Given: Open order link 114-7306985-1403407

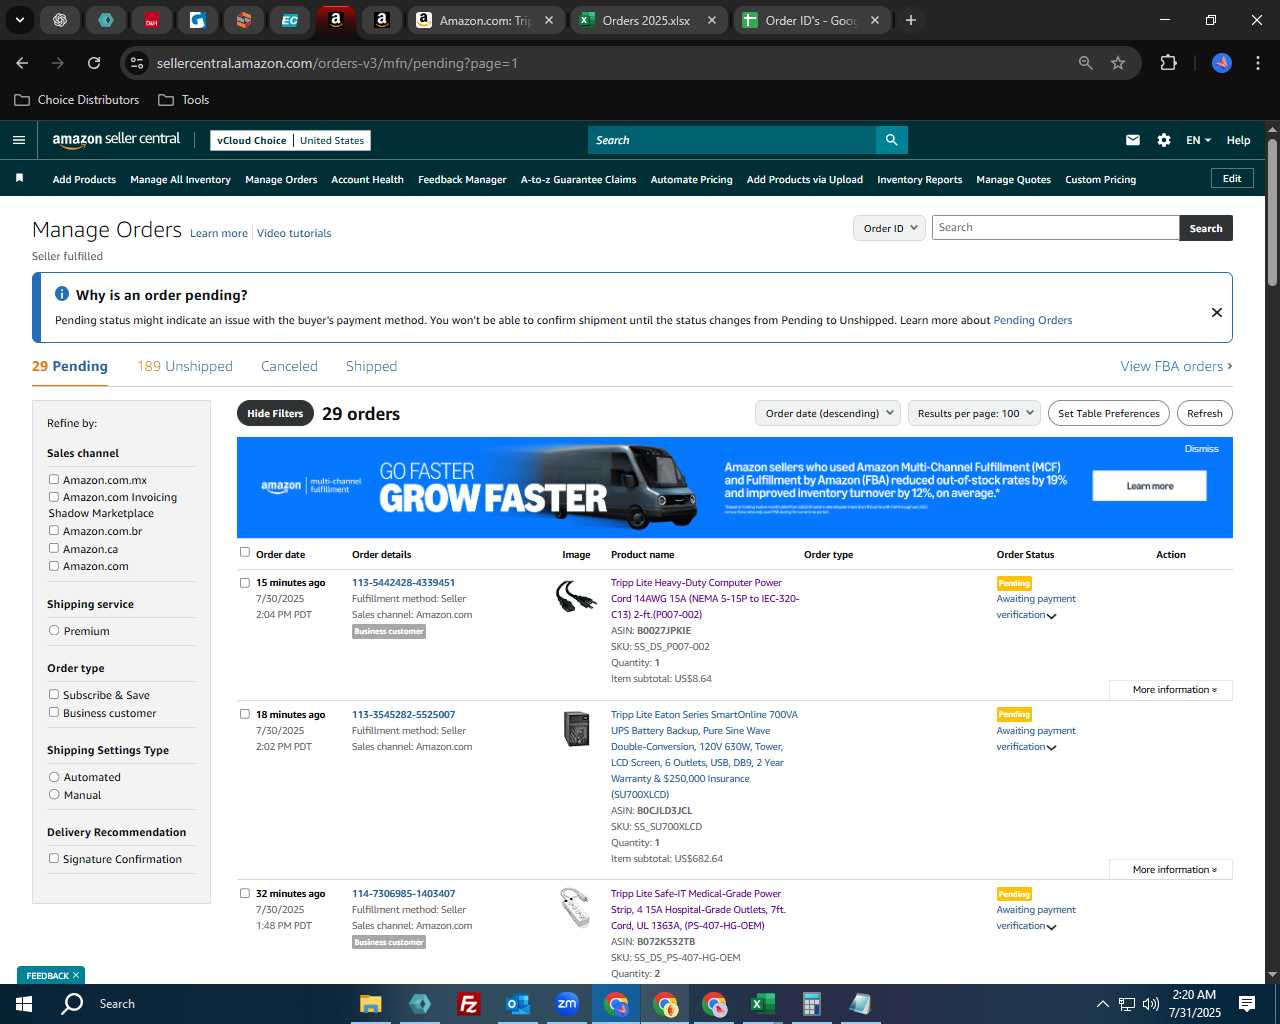Looking at the screenshot, I should click(x=403, y=894).
